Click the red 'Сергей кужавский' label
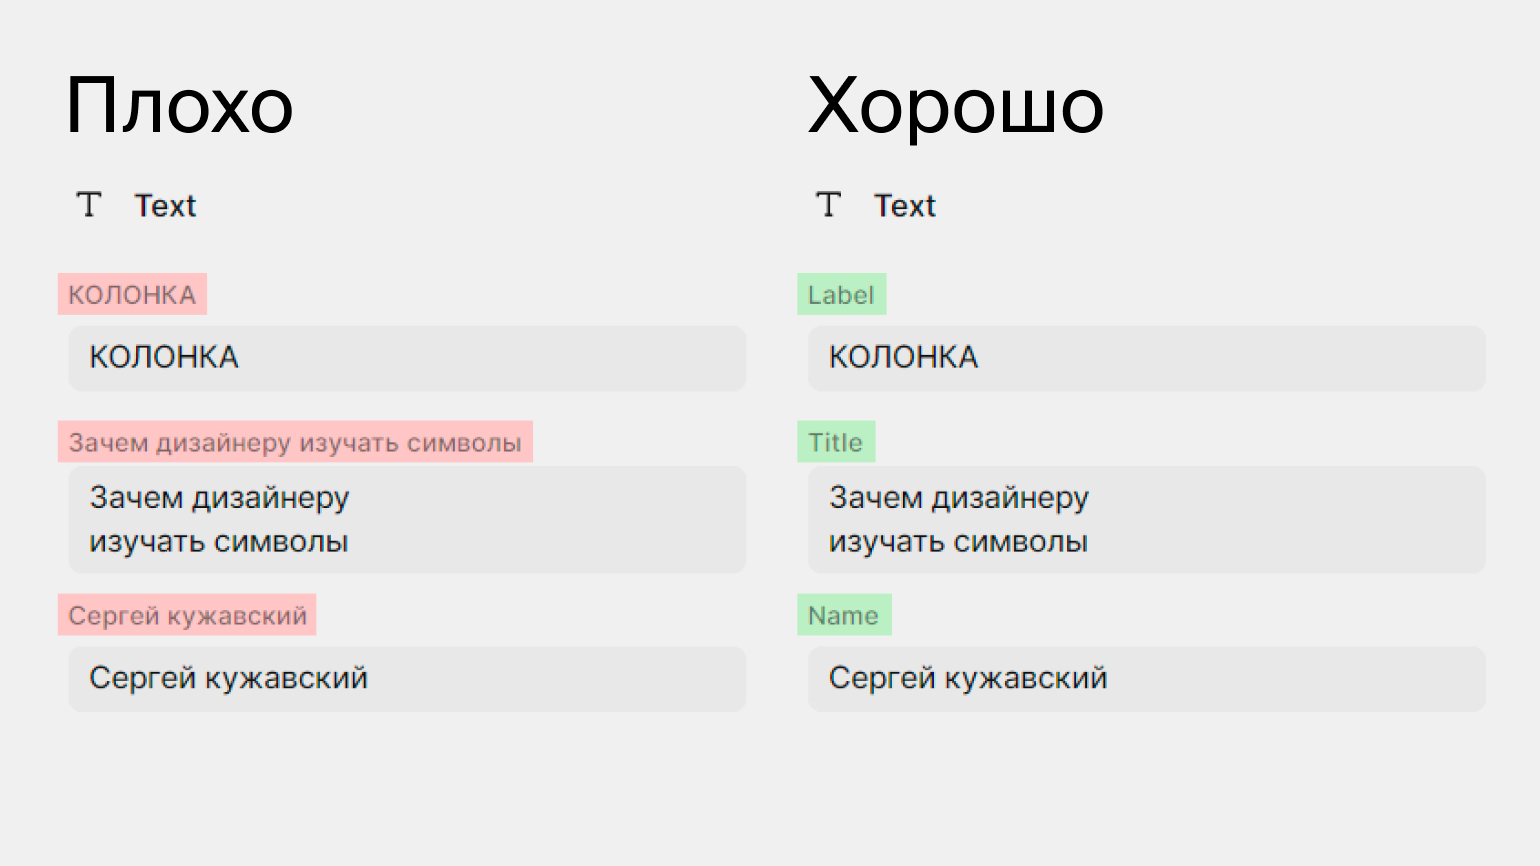 (187, 615)
